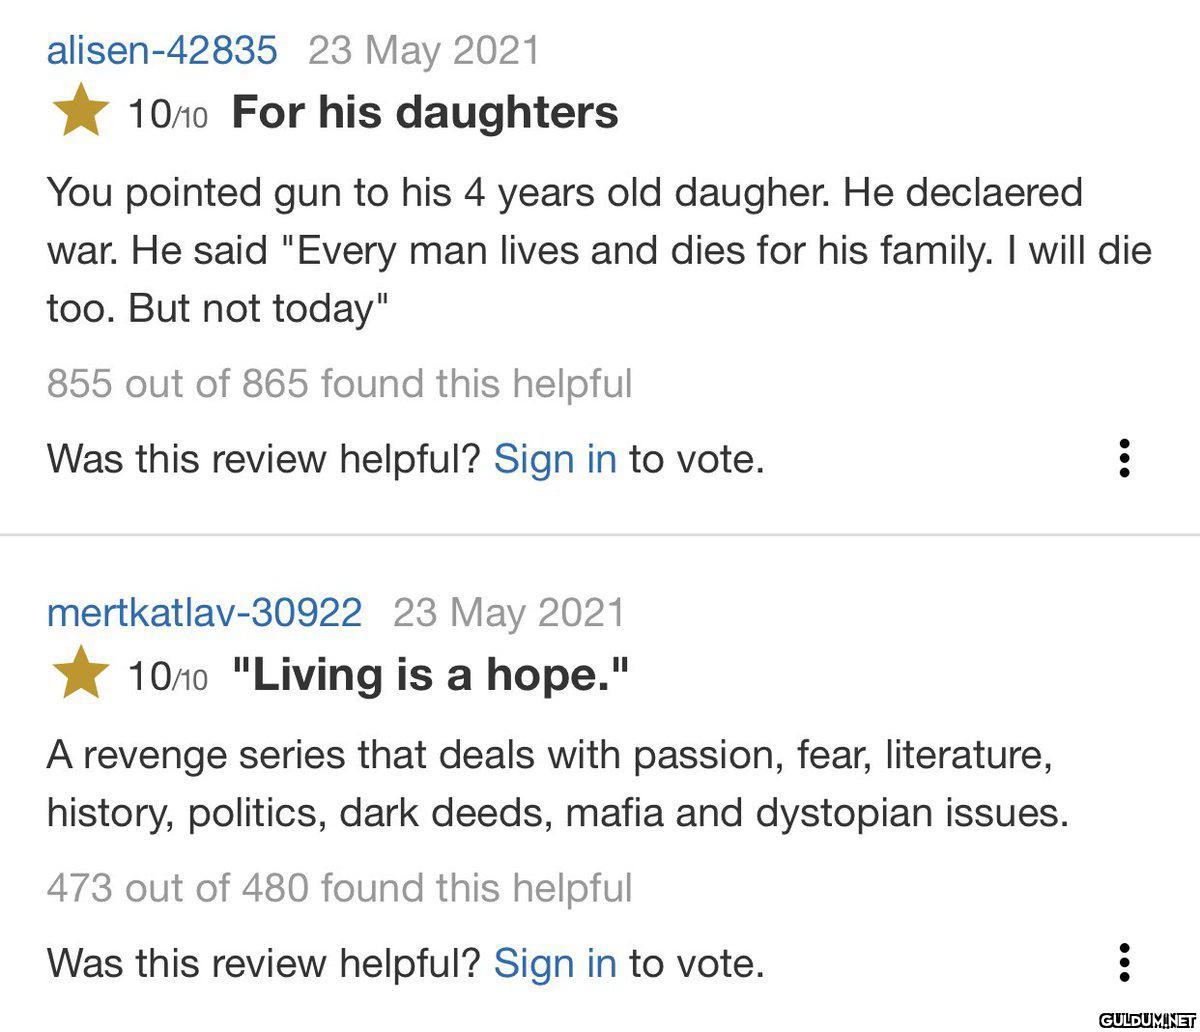Click the GULDUM.NET watermark logo
Viewport: 1200px width, 1032px height.
point(1147,1019)
